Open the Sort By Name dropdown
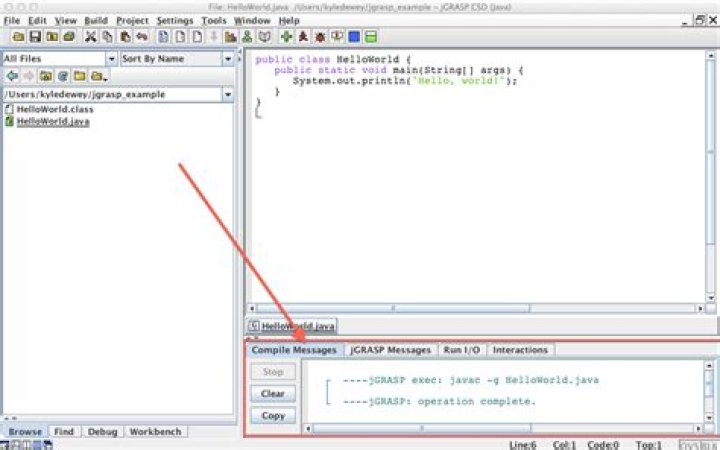Viewport: 720px width, 450px height. (228, 58)
